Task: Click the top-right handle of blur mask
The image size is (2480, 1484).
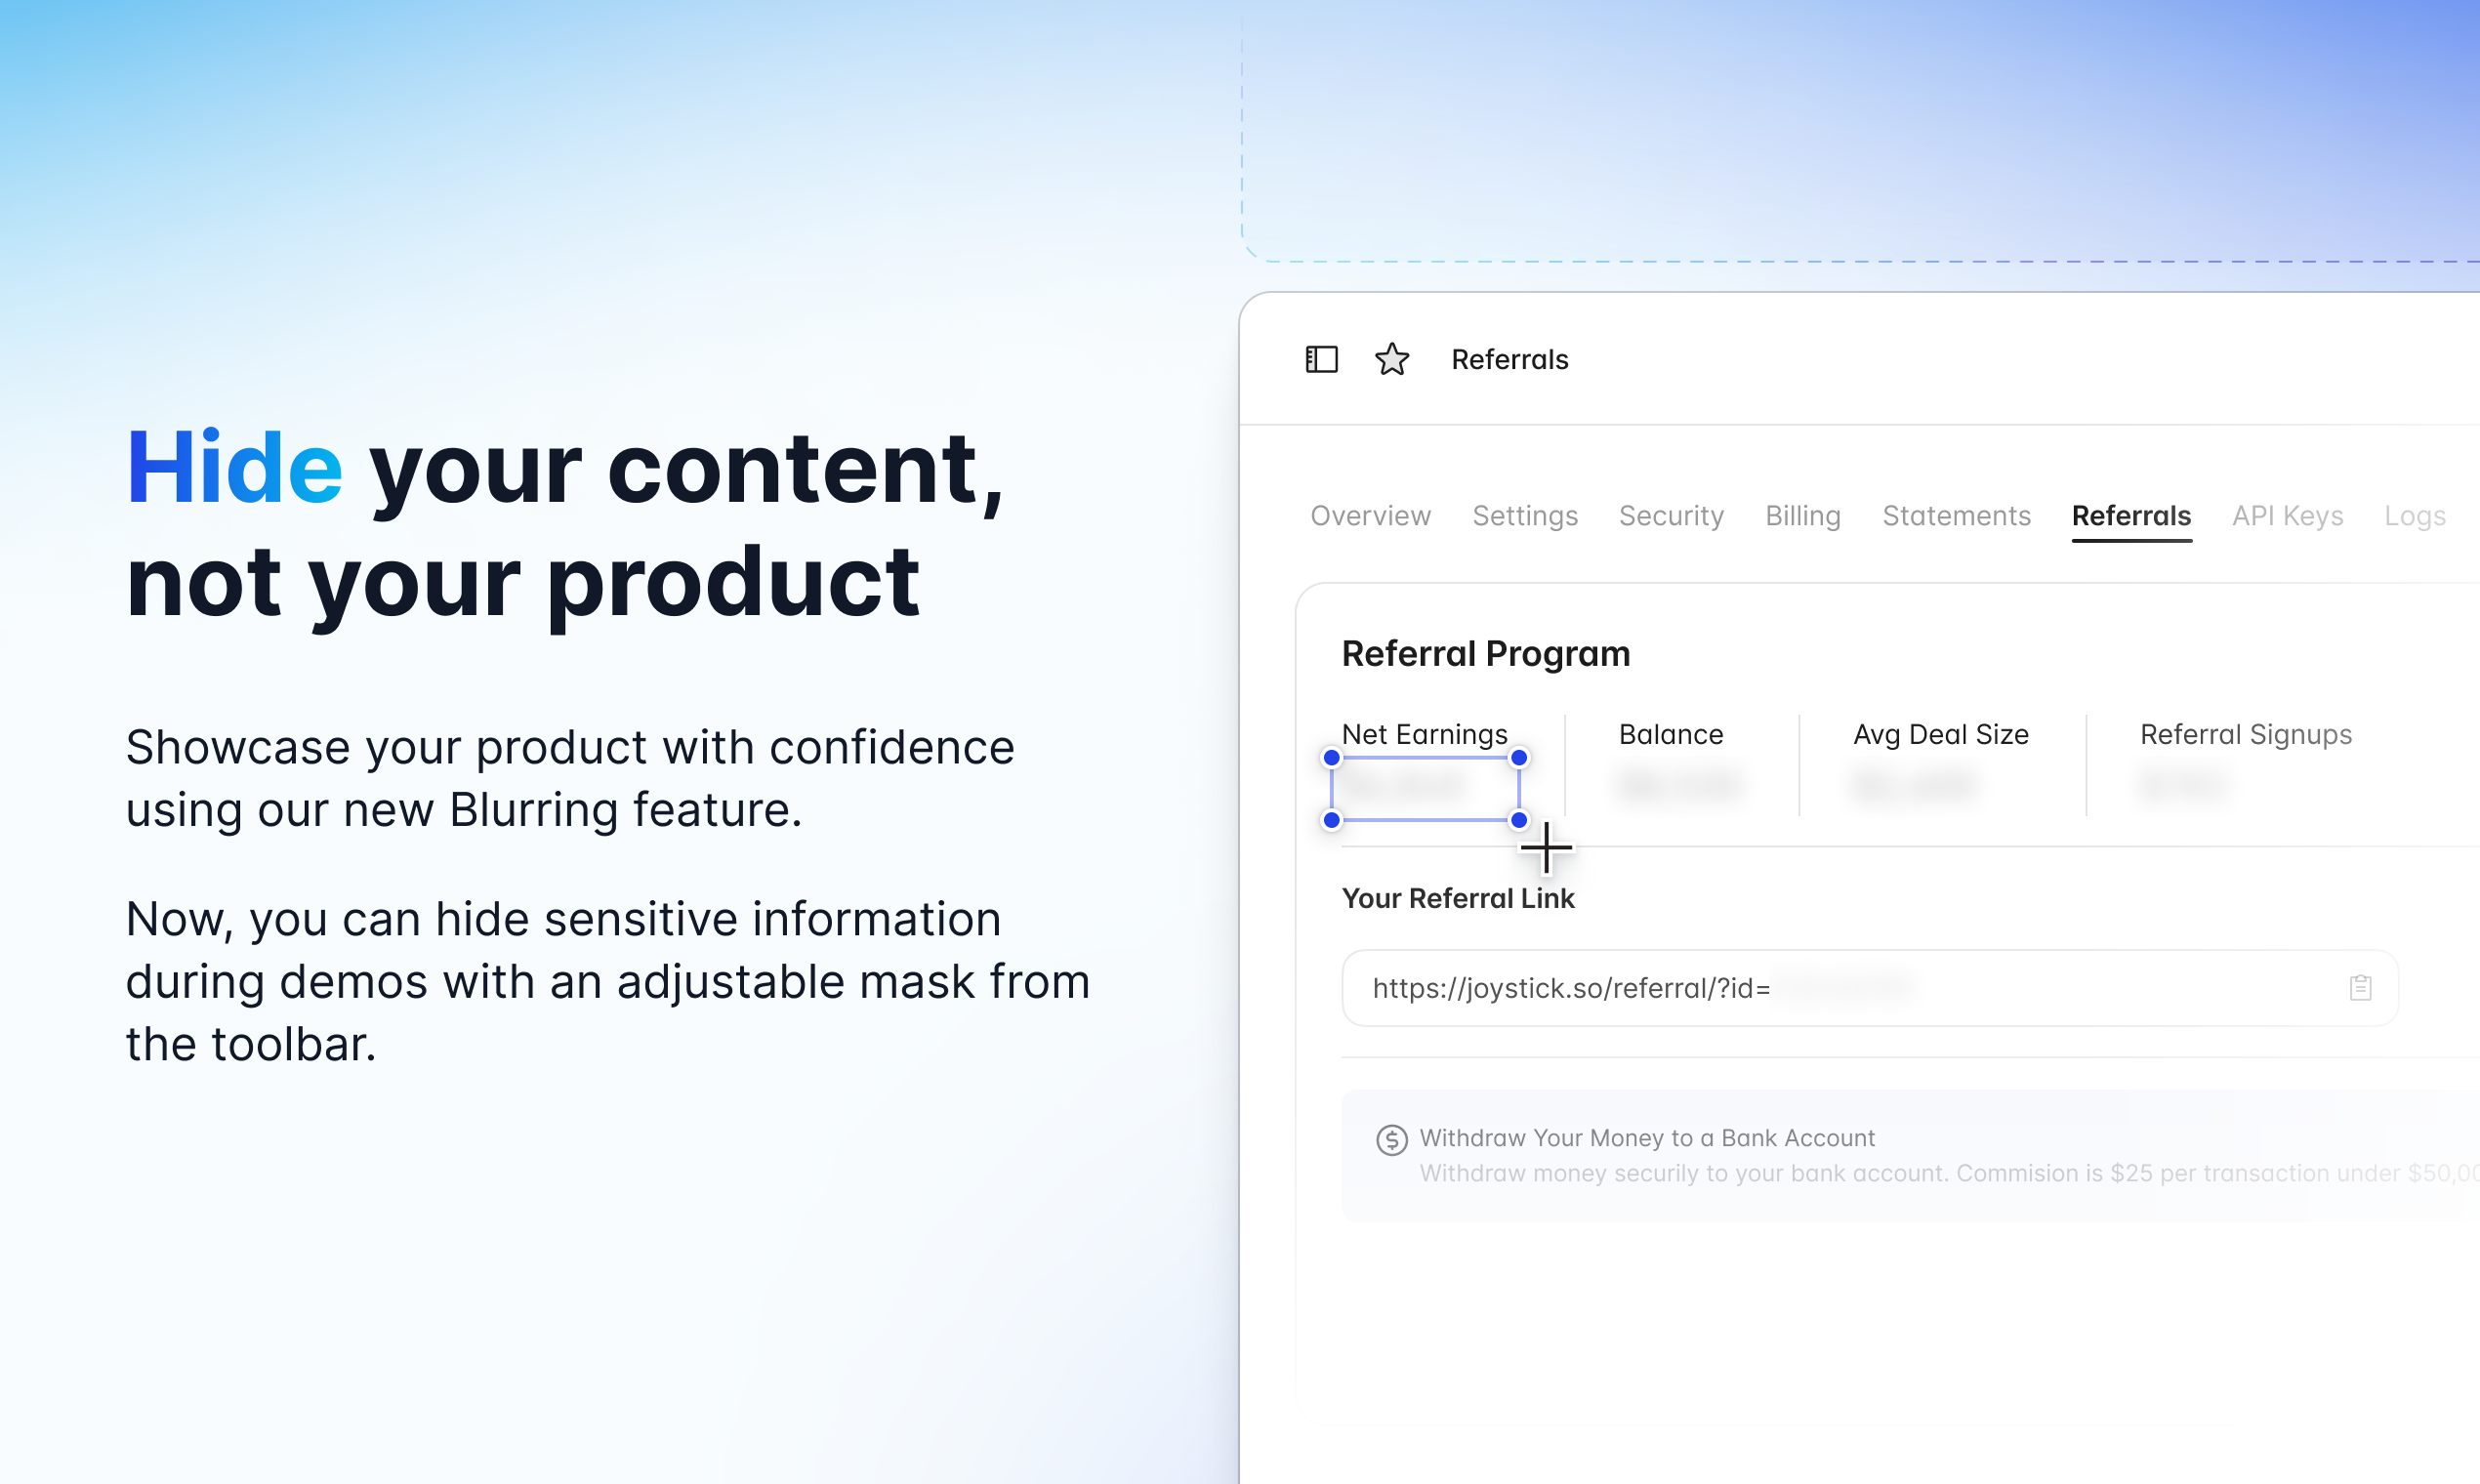Action: (x=1518, y=757)
